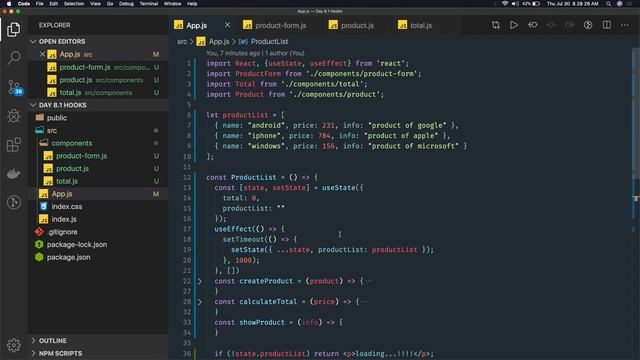
Task: Open the Docker view in activity bar
Action: pos(14,173)
